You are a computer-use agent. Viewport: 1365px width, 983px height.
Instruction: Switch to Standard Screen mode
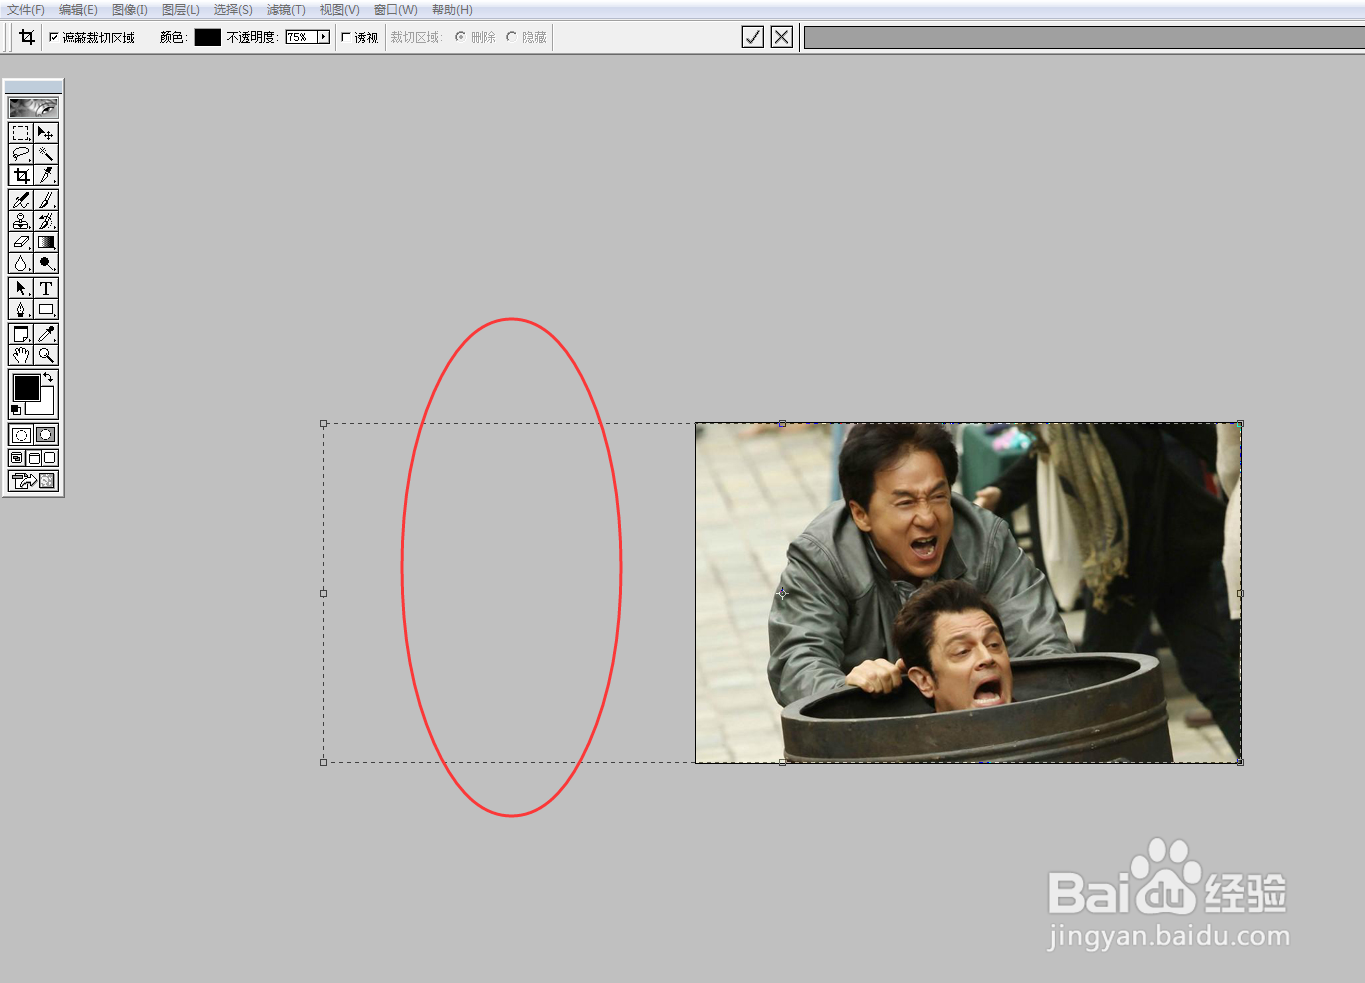(17, 458)
